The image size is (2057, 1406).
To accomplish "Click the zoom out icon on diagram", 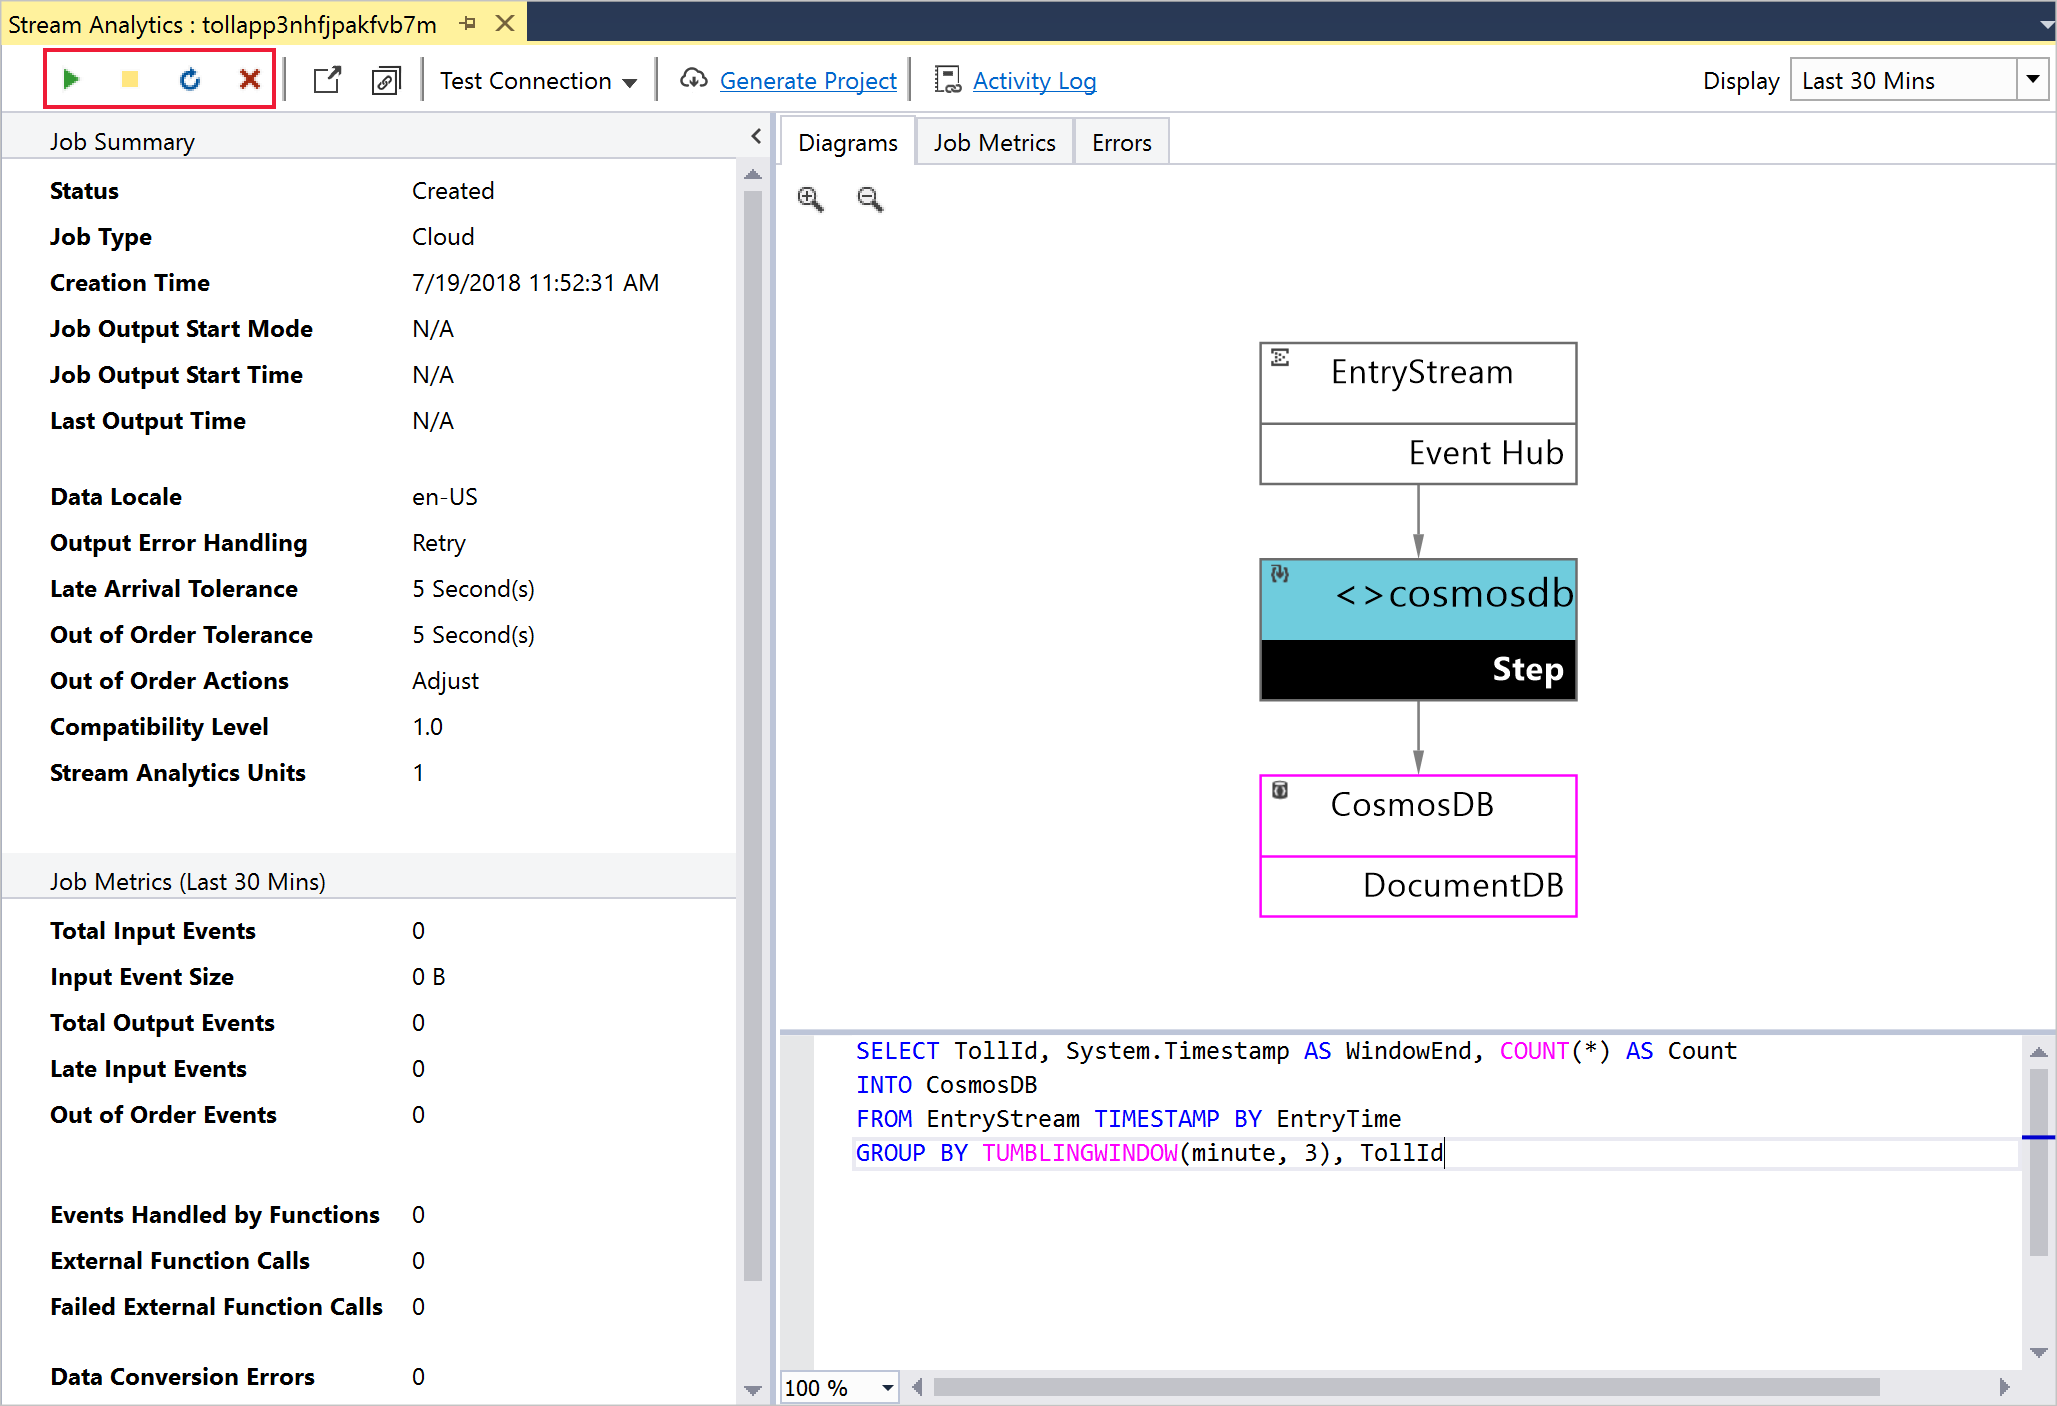I will 869,198.
